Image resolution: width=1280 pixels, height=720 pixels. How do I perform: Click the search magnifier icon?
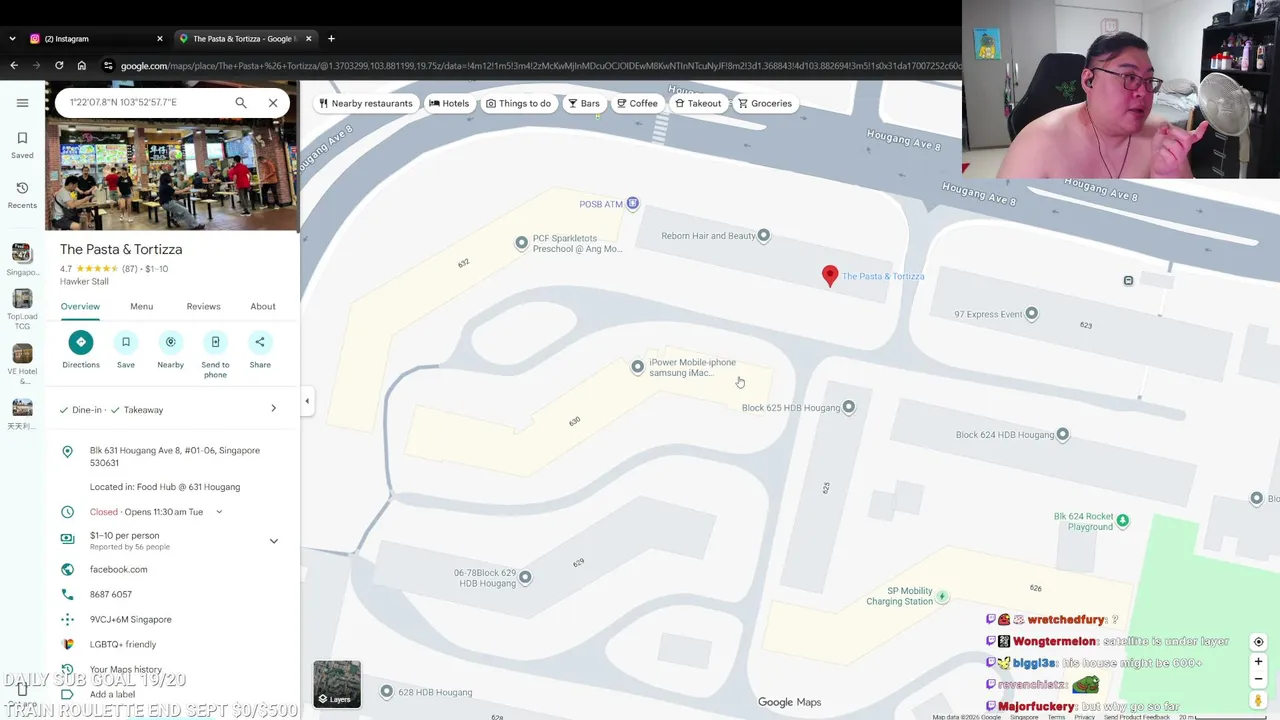click(241, 103)
